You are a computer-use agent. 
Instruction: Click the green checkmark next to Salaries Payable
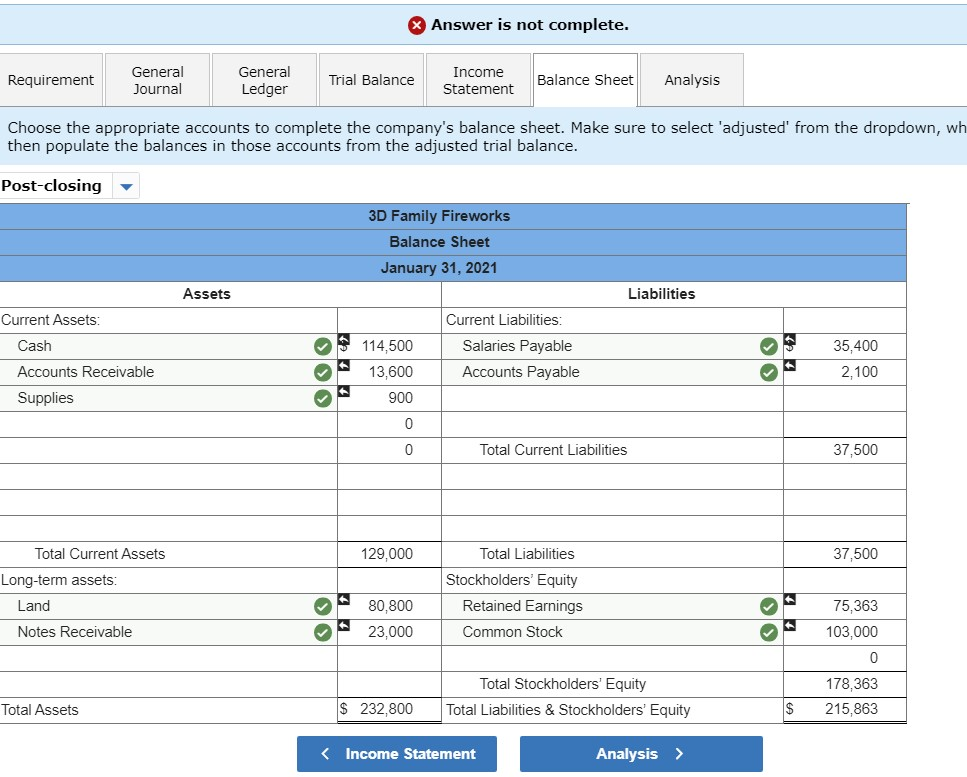point(768,347)
